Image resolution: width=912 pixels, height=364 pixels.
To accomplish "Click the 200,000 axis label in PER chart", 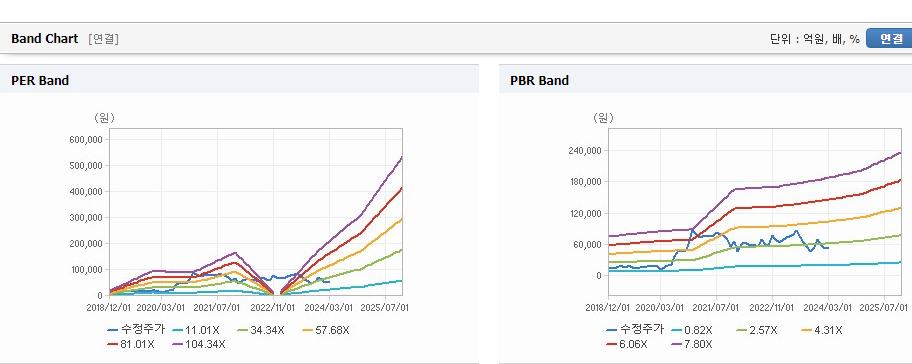I will (x=86, y=243).
